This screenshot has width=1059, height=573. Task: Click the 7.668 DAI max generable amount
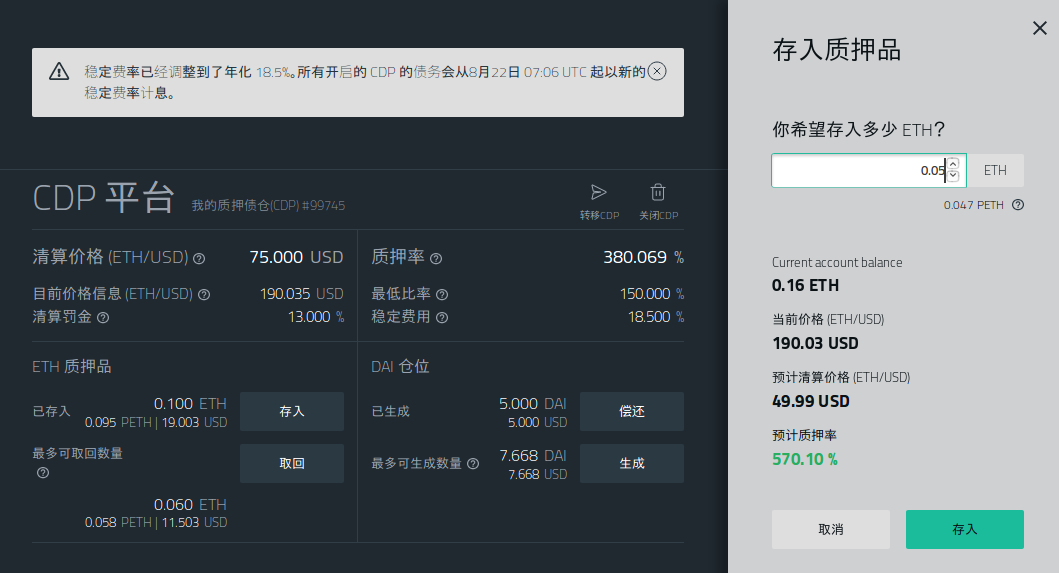(x=533, y=455)
